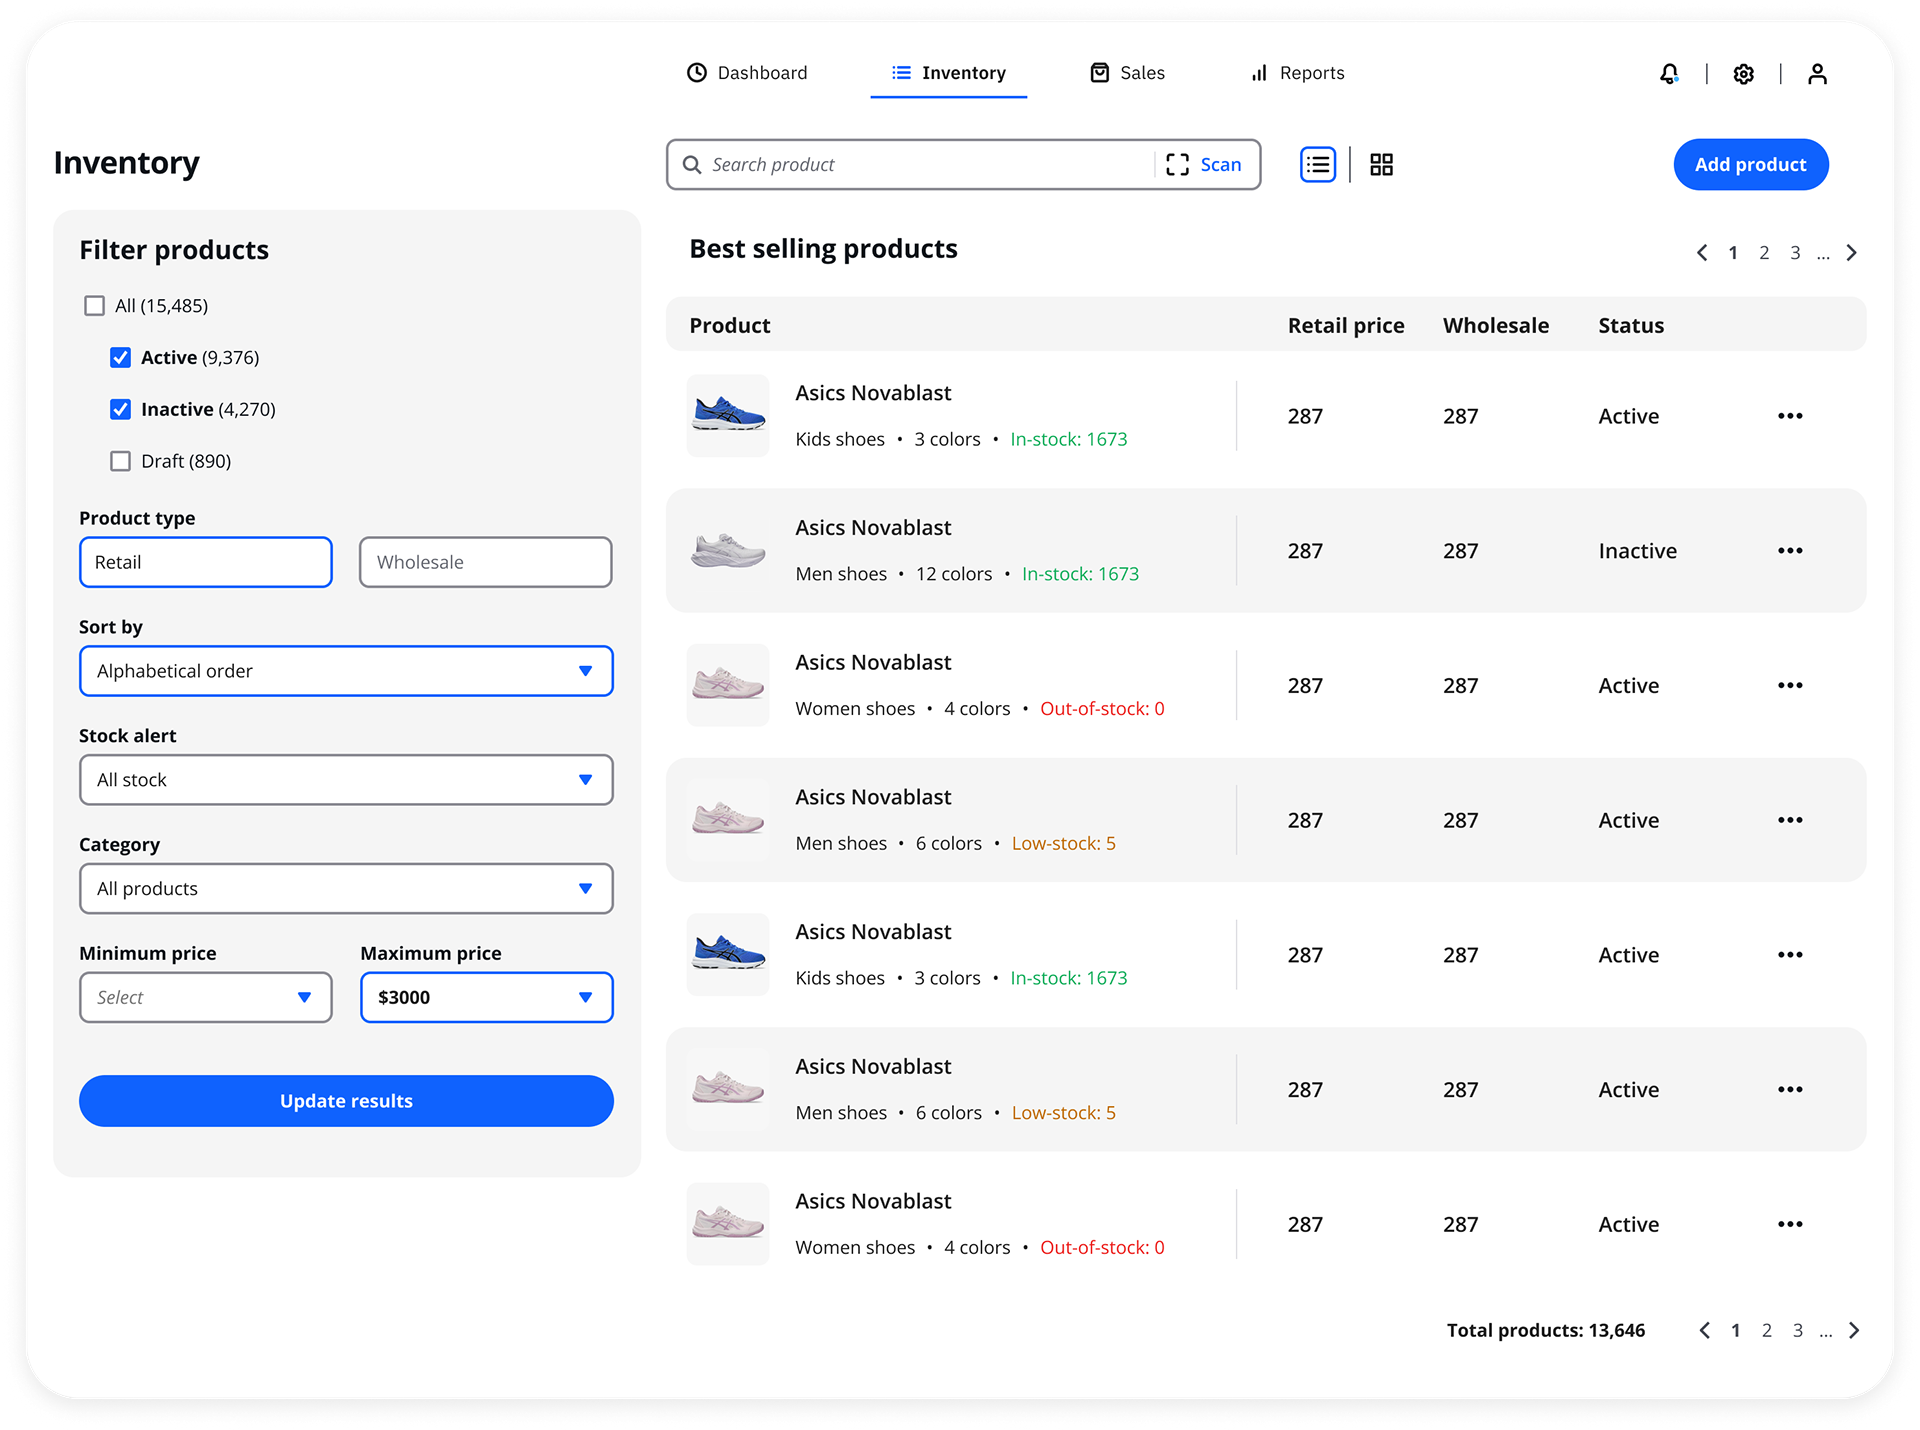Click grey shoe thumbnail in Inactive row

point(728,551)
